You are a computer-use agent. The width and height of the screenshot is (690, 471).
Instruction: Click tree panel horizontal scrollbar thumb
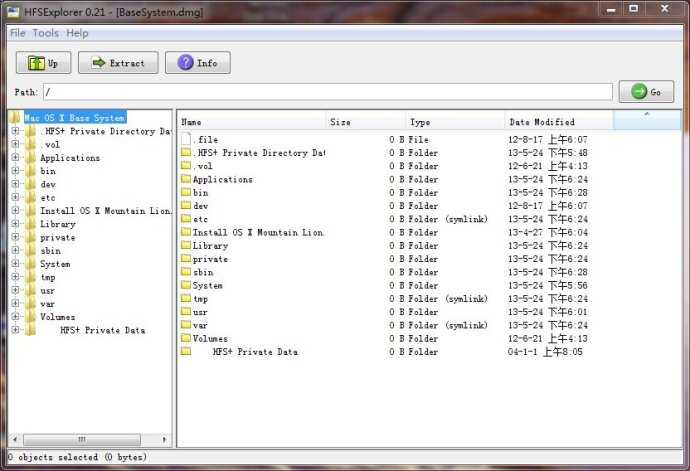[82, 439]
